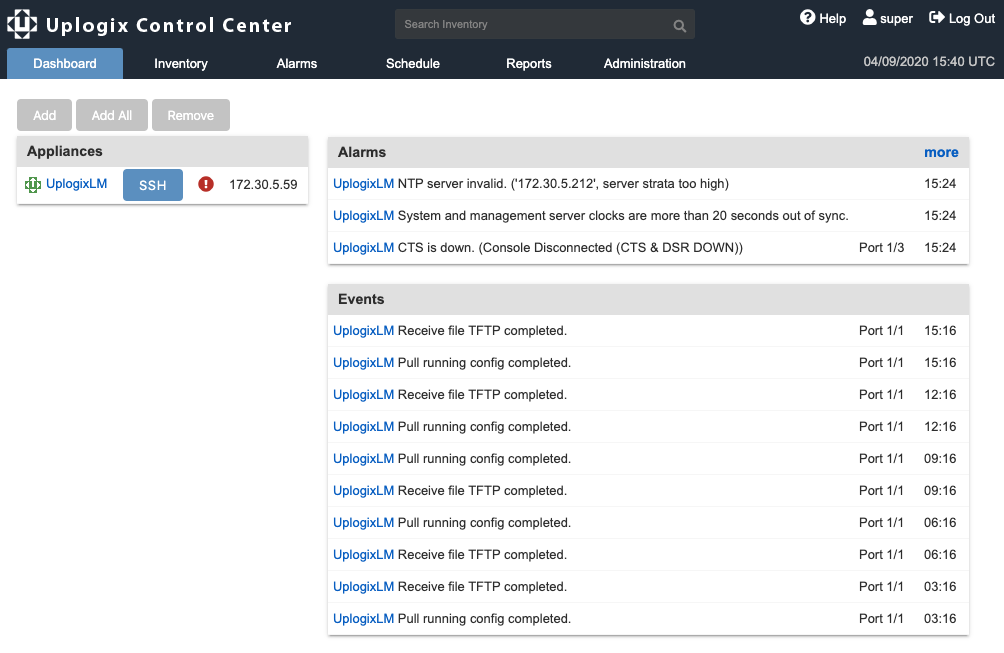The height and width of the screenshot is (653, 1004).
Task: Click the Add All button
Action: pos(112,115)
